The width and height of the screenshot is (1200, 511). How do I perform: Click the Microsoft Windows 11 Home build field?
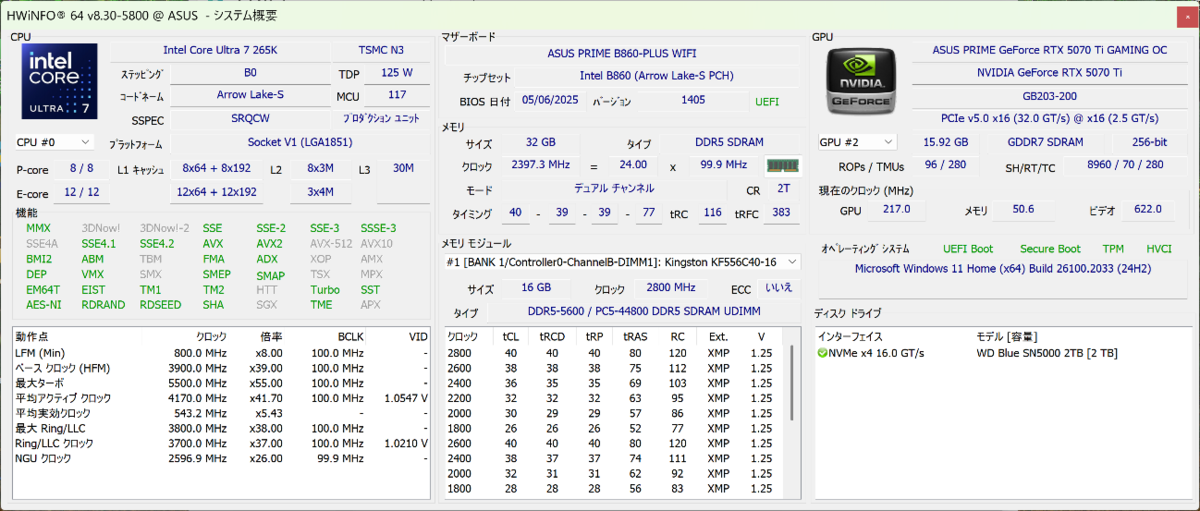[1001, 269]
